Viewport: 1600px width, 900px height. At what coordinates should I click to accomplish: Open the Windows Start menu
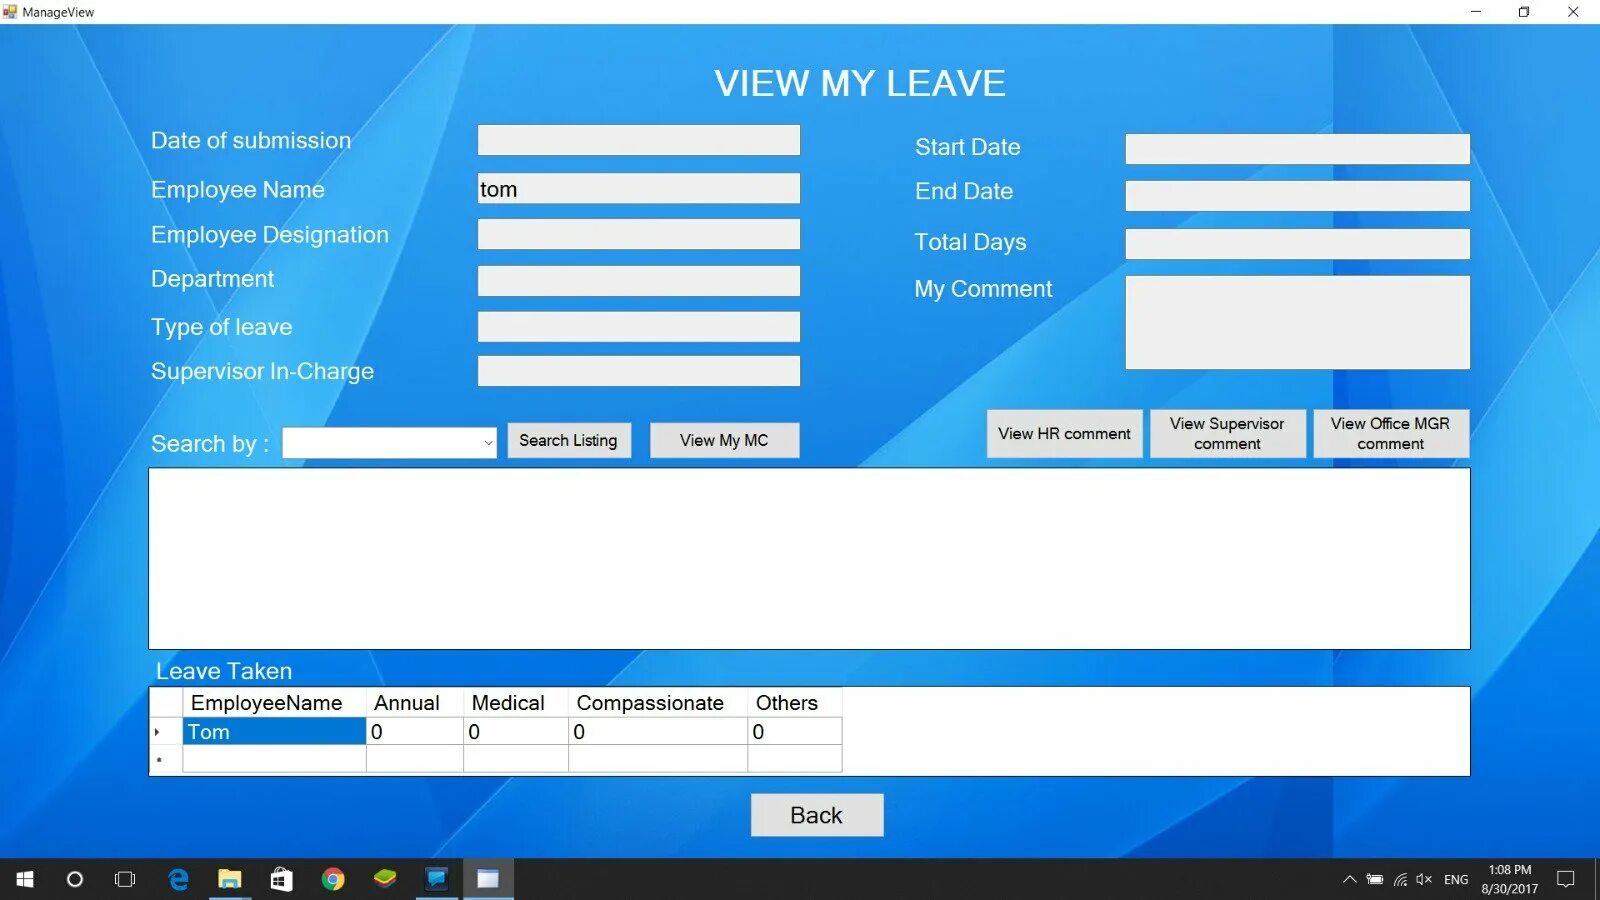pyautogui.click(x=25, y=879)
